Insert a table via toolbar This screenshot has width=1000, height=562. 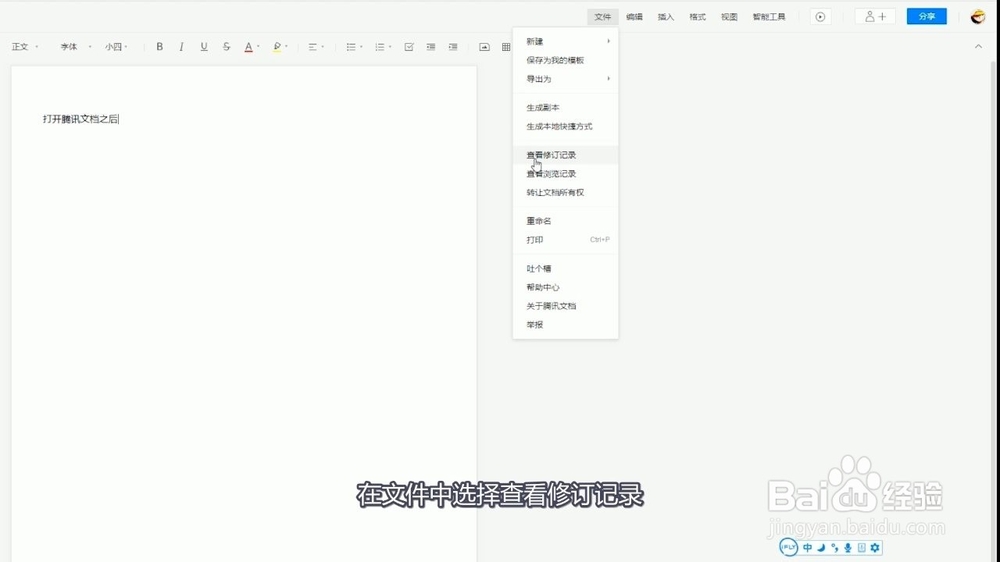pos(506,47)
